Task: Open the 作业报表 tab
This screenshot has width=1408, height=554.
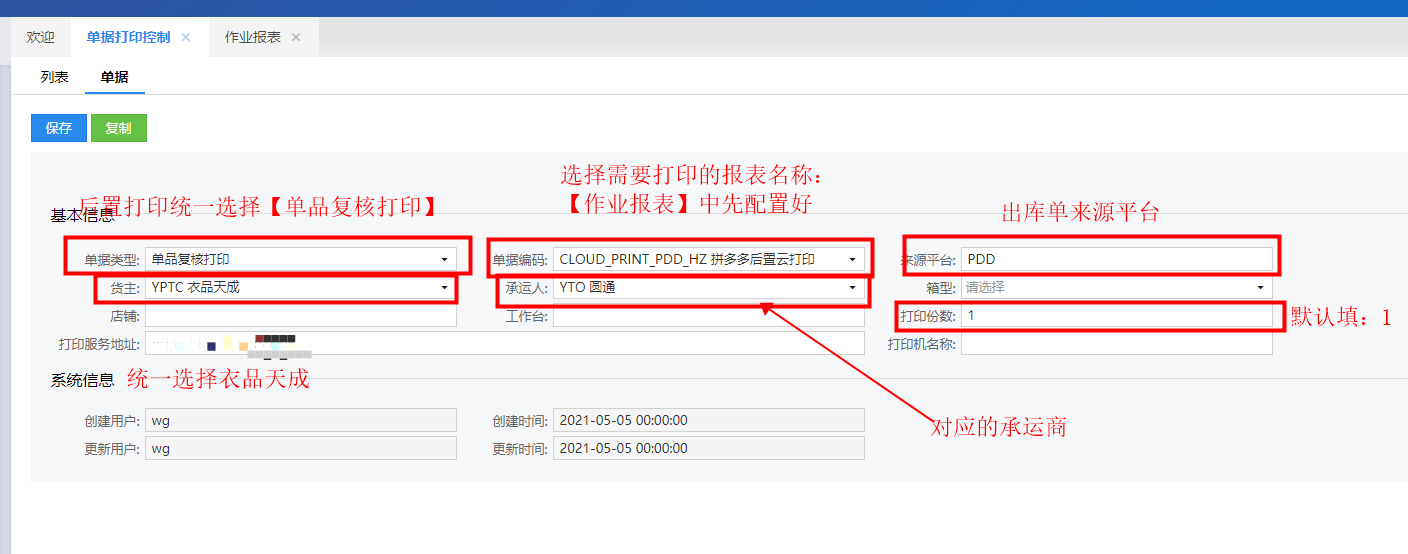Action: point(252,37)
